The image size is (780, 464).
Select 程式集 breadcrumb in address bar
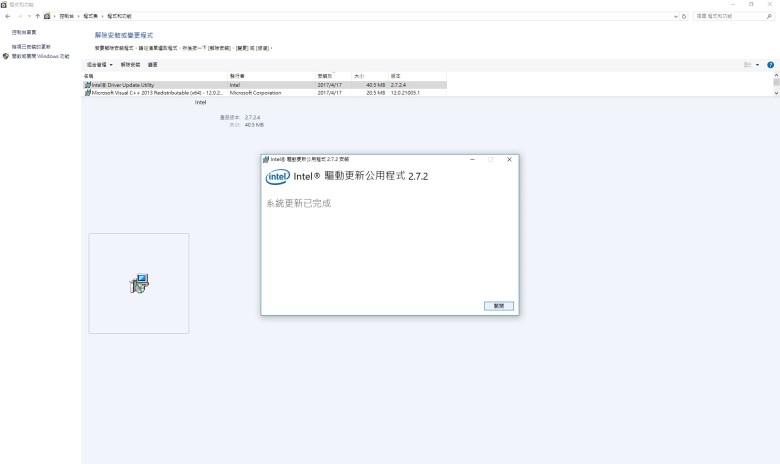tap(91, 16)
